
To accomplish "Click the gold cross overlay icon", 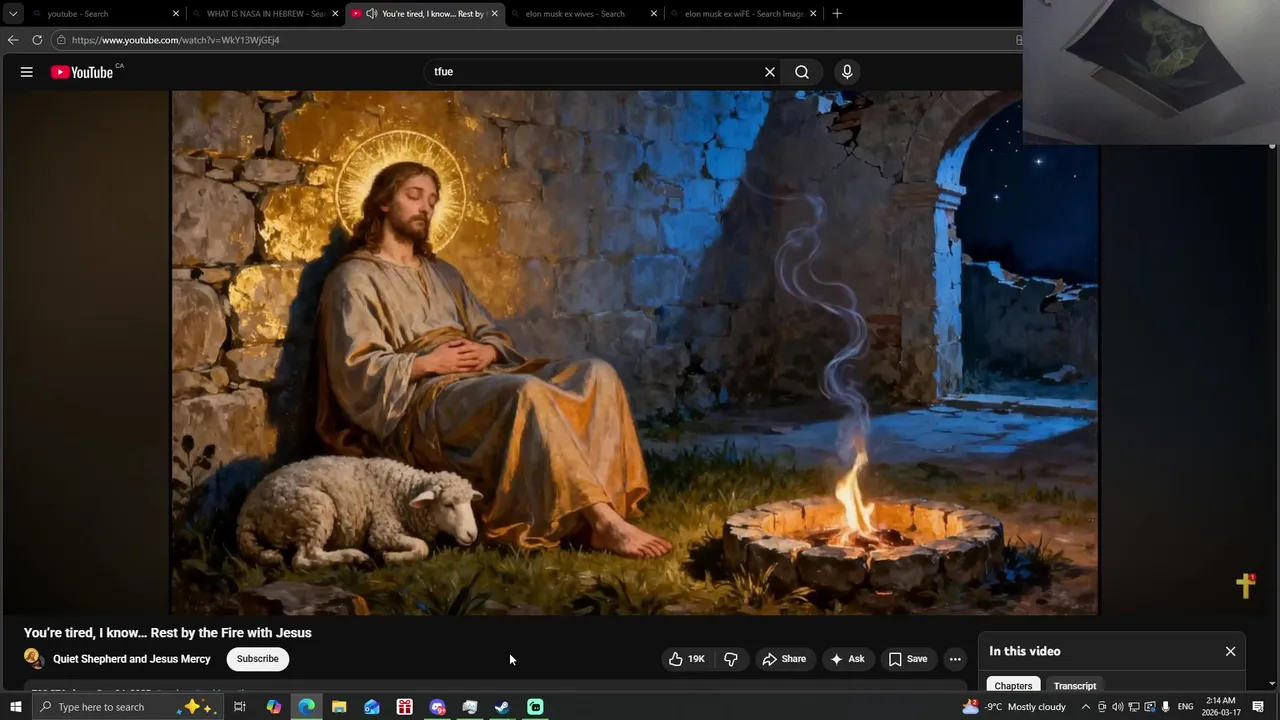I will [x=1246, y=586].
